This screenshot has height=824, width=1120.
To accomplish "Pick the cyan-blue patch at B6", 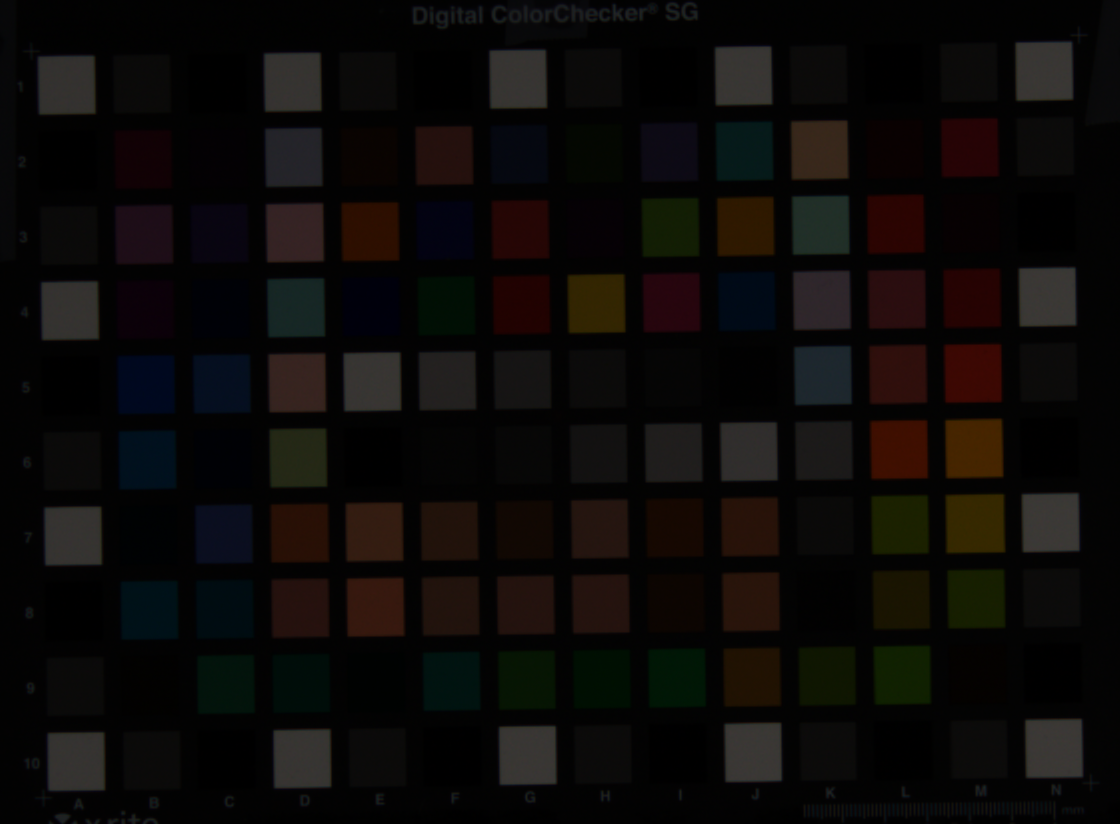I will (148, 460).
